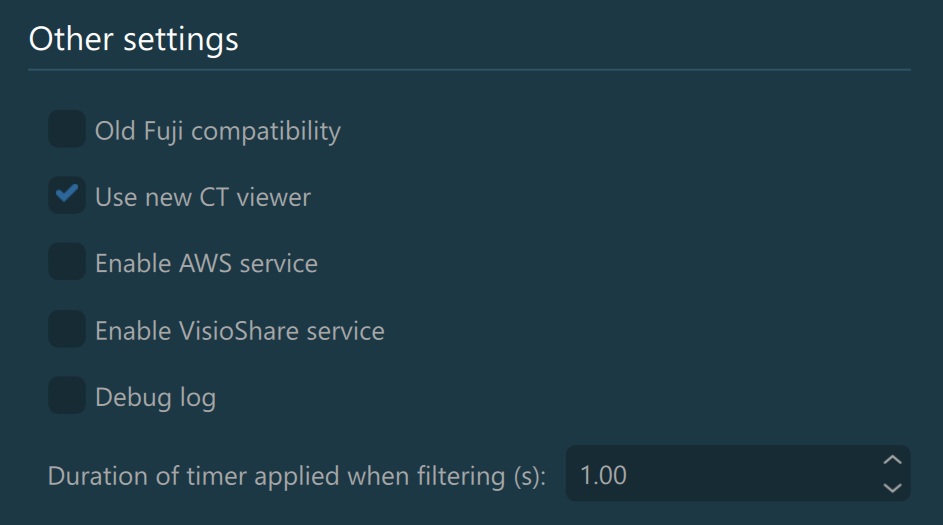Uncheck the Use new CT viewer box

(67, 196)
